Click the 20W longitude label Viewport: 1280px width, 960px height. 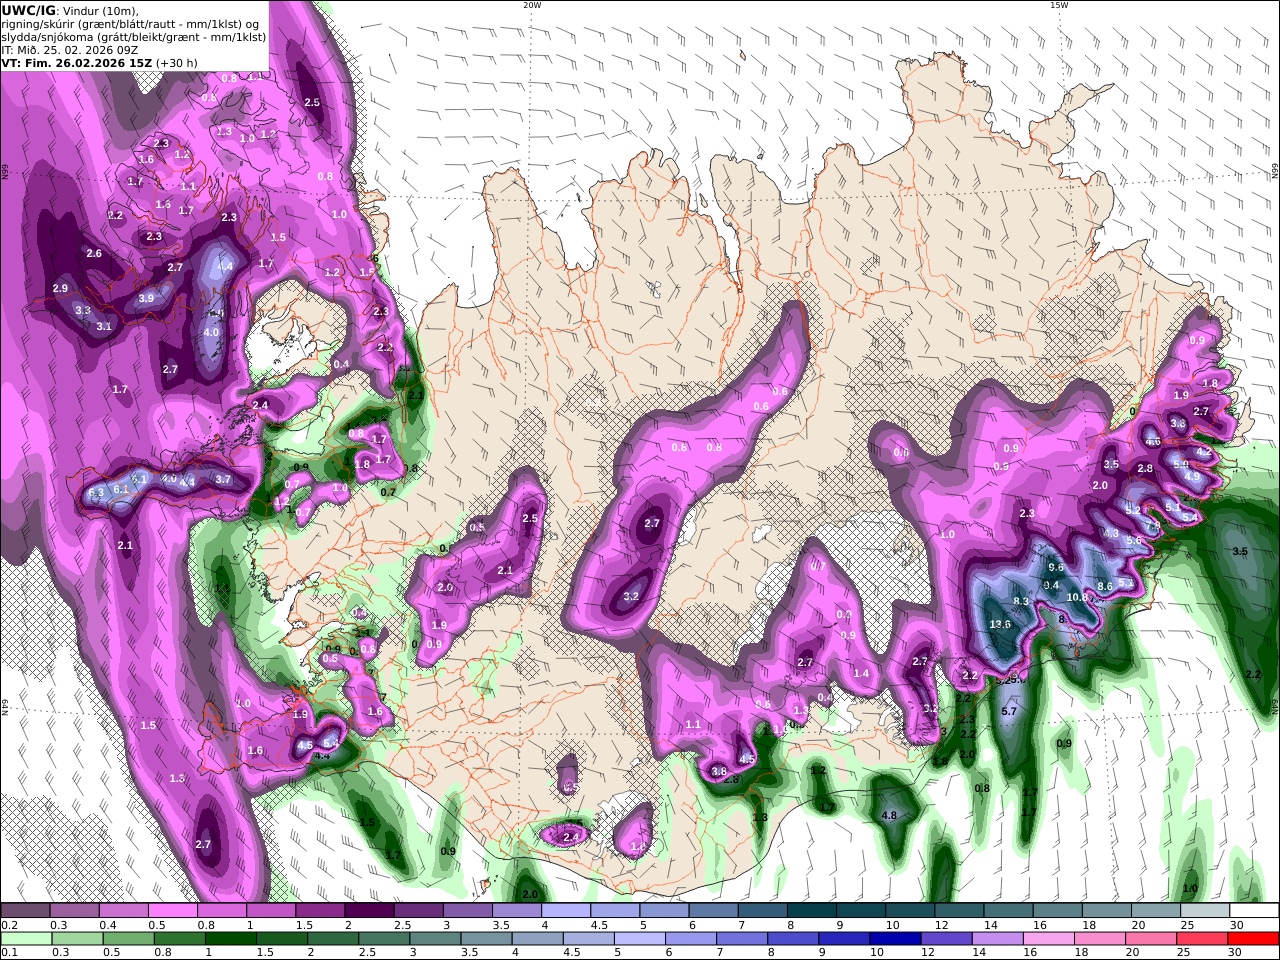click(532, 5)
